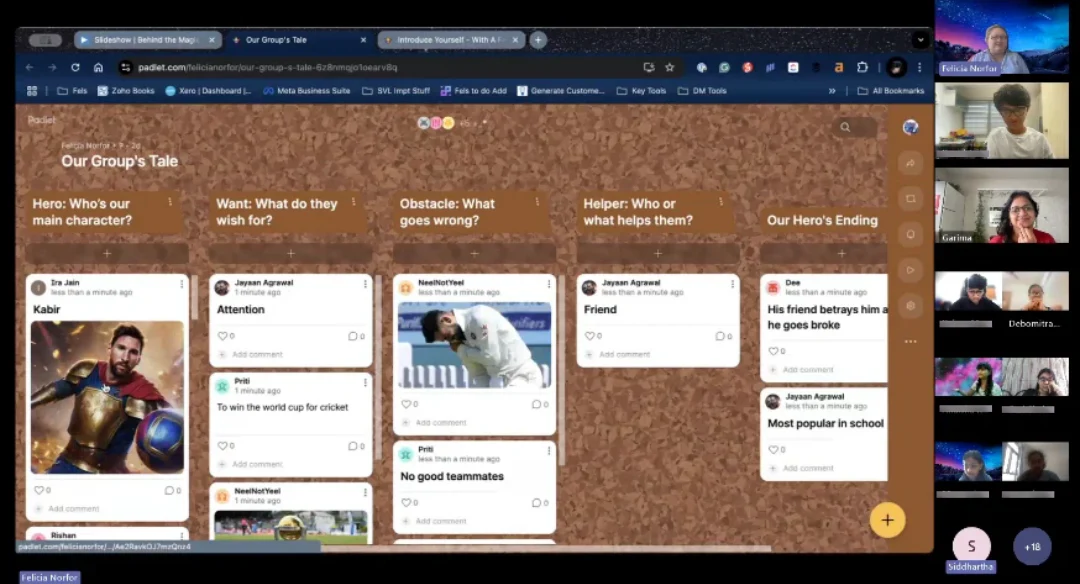Viewport: 1080px width, 584px height.
Task: Start slideshow play icon in sidebar
Action: (910, 269)
